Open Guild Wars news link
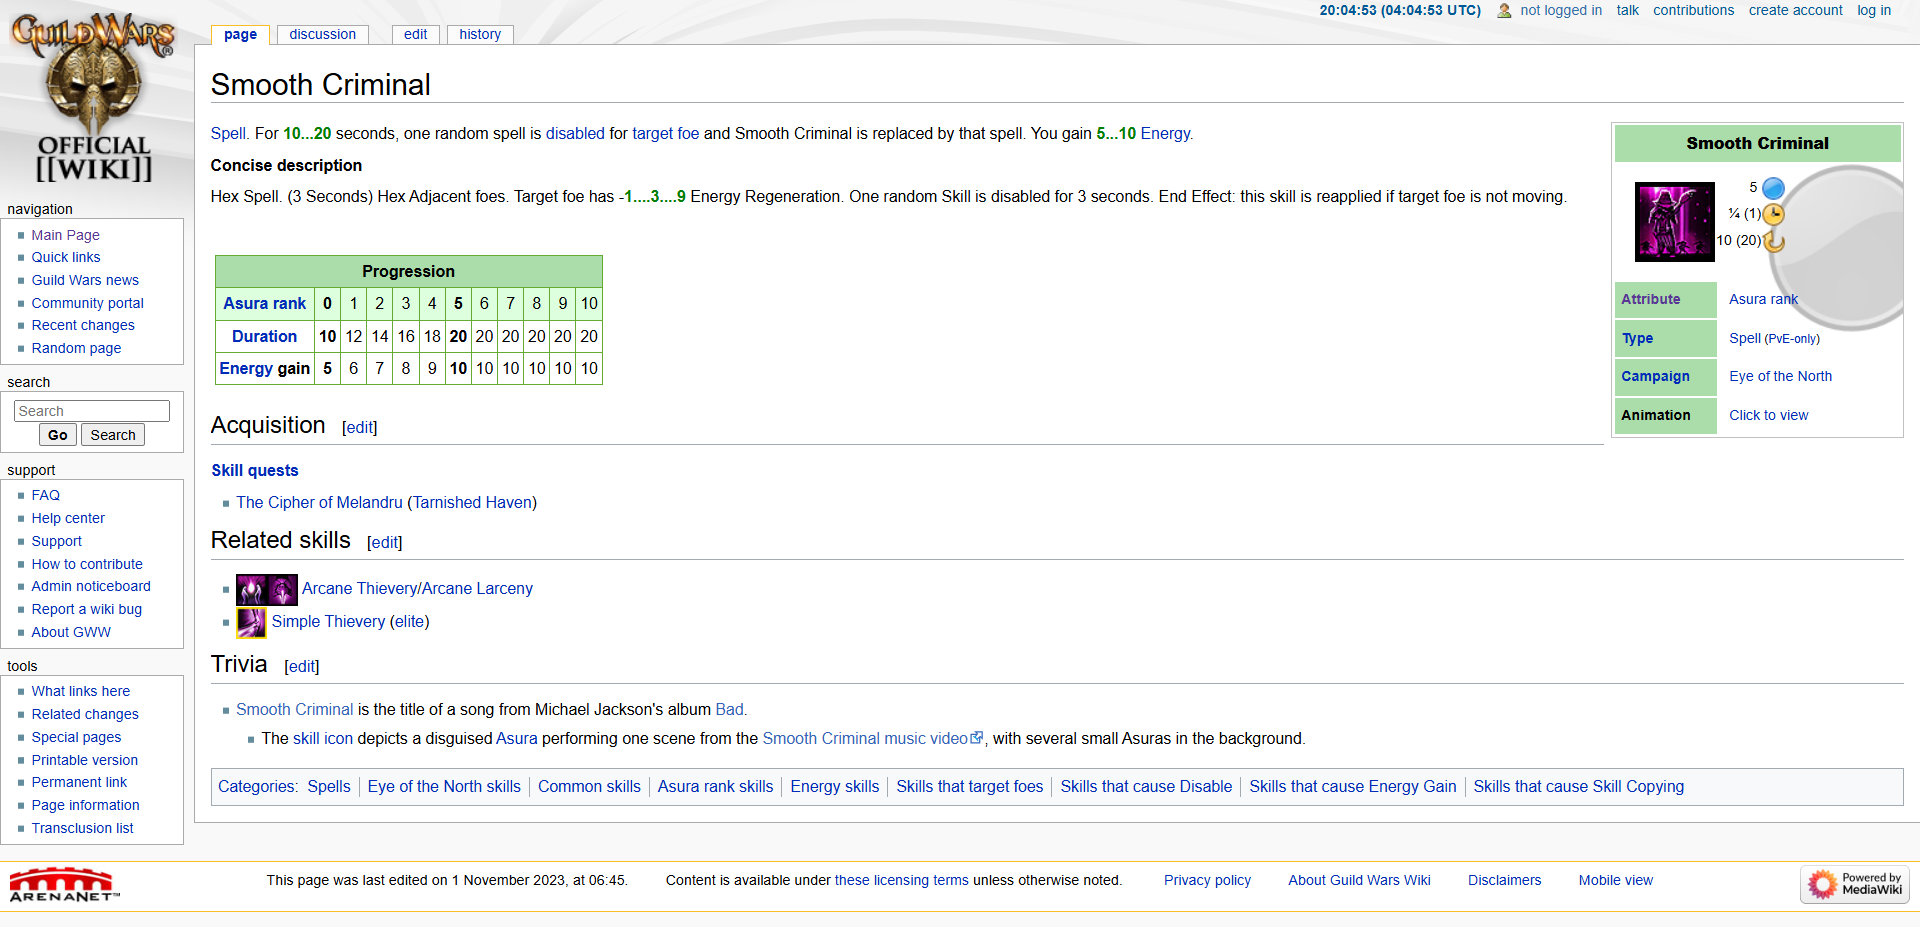The width and height of the screenshot is (1920, 927). pyautogui.click(x=85, y=280)
